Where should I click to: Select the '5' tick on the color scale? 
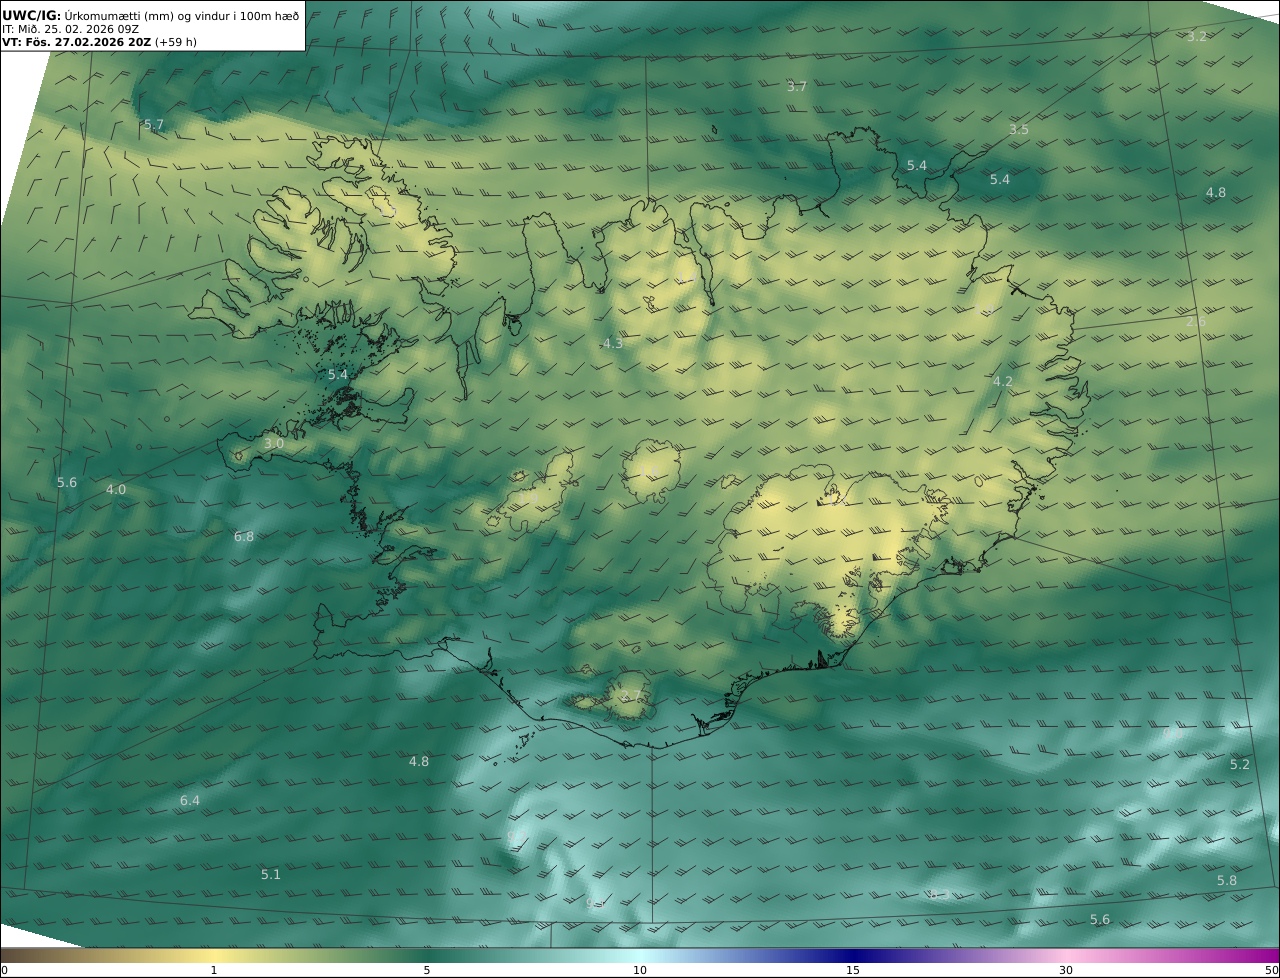pos(427,970)
